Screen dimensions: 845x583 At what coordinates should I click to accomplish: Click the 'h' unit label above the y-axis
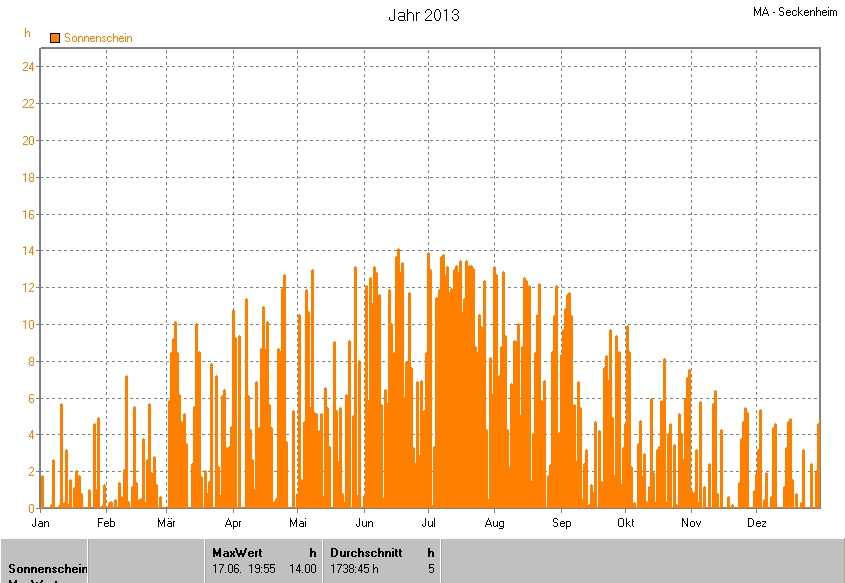pyautogui.click(x=28, y=33)
